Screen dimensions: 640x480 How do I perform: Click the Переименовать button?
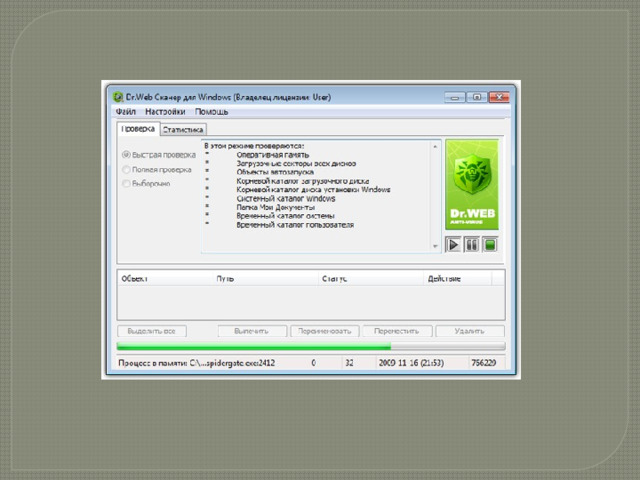click(x=324, y=331)
